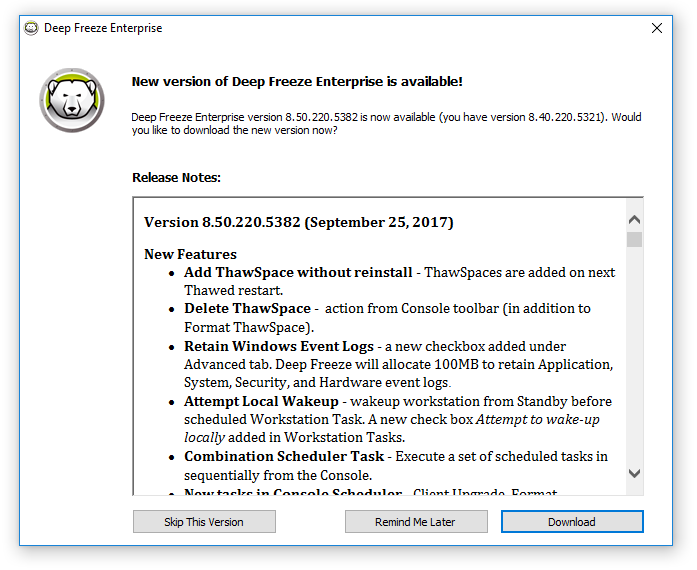Image resolution: width=697 pixels, height=570 pixels.
Task: Click the italic Attempt to wake-up locally text
Action: click(x=541, y=420)
